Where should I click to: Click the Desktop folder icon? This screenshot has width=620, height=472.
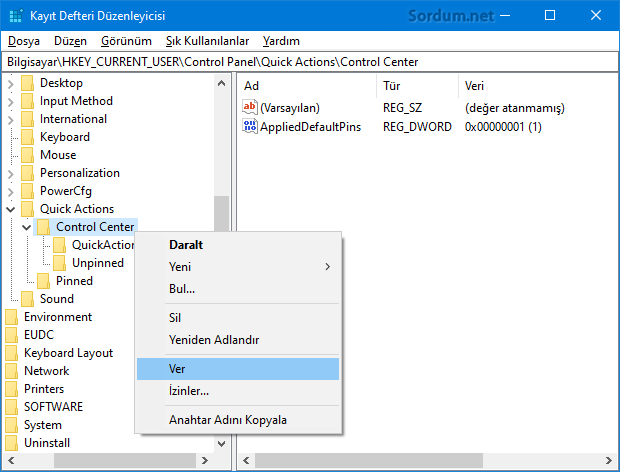(x=28, y=83)
